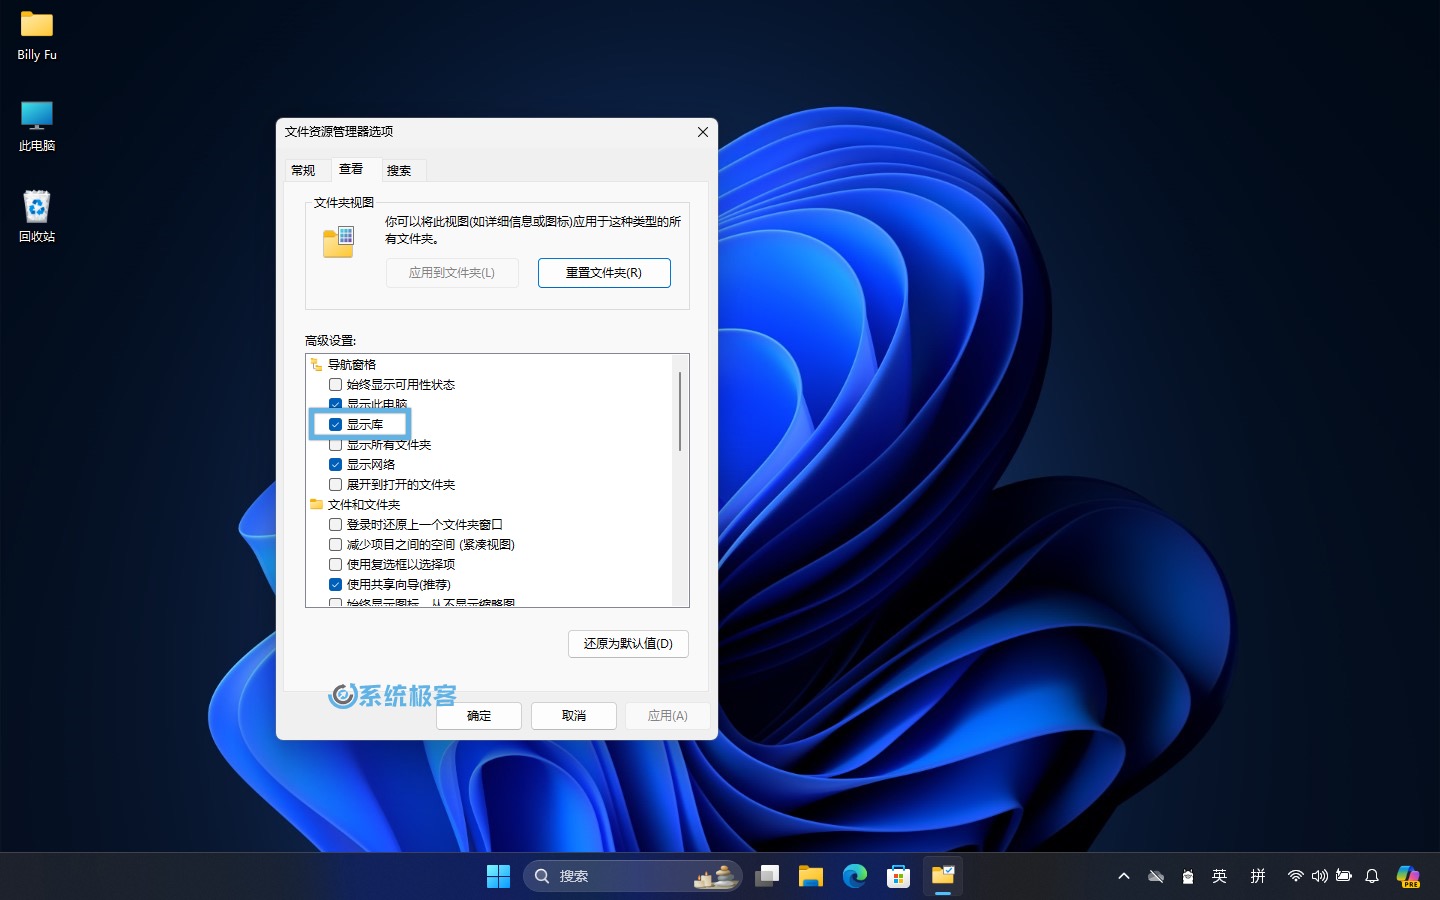This screenshot has width=1440, height=900.
Task: Enable 使用复选框以选择项 checkbox
Action: [336, 565]
